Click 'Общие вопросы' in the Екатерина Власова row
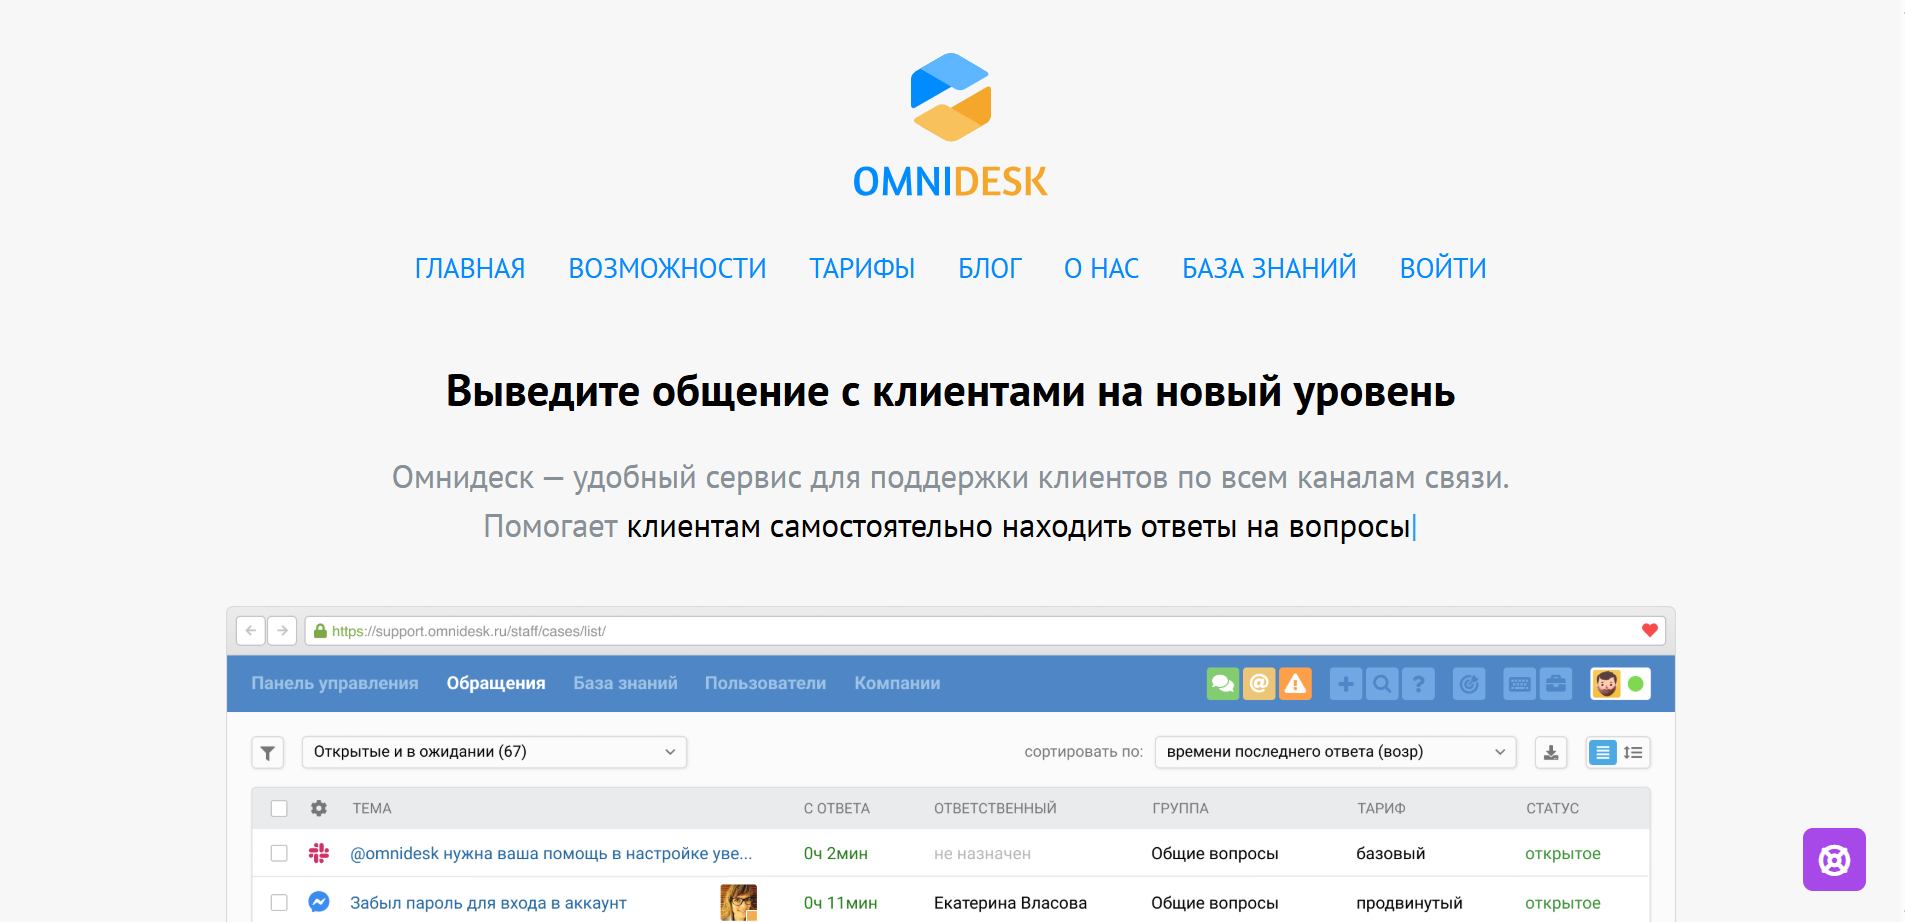The width and height of the screenshot is (1905, 922). coord(1215,903)
